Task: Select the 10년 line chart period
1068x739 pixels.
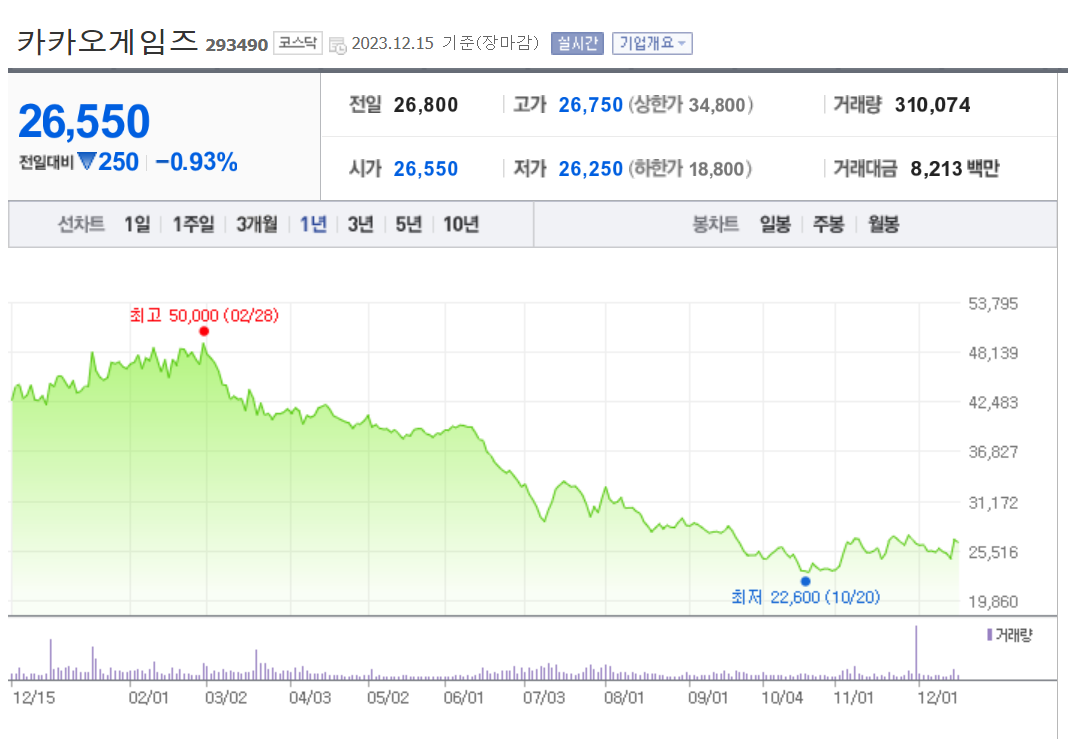Action: (x=461, y=224)
